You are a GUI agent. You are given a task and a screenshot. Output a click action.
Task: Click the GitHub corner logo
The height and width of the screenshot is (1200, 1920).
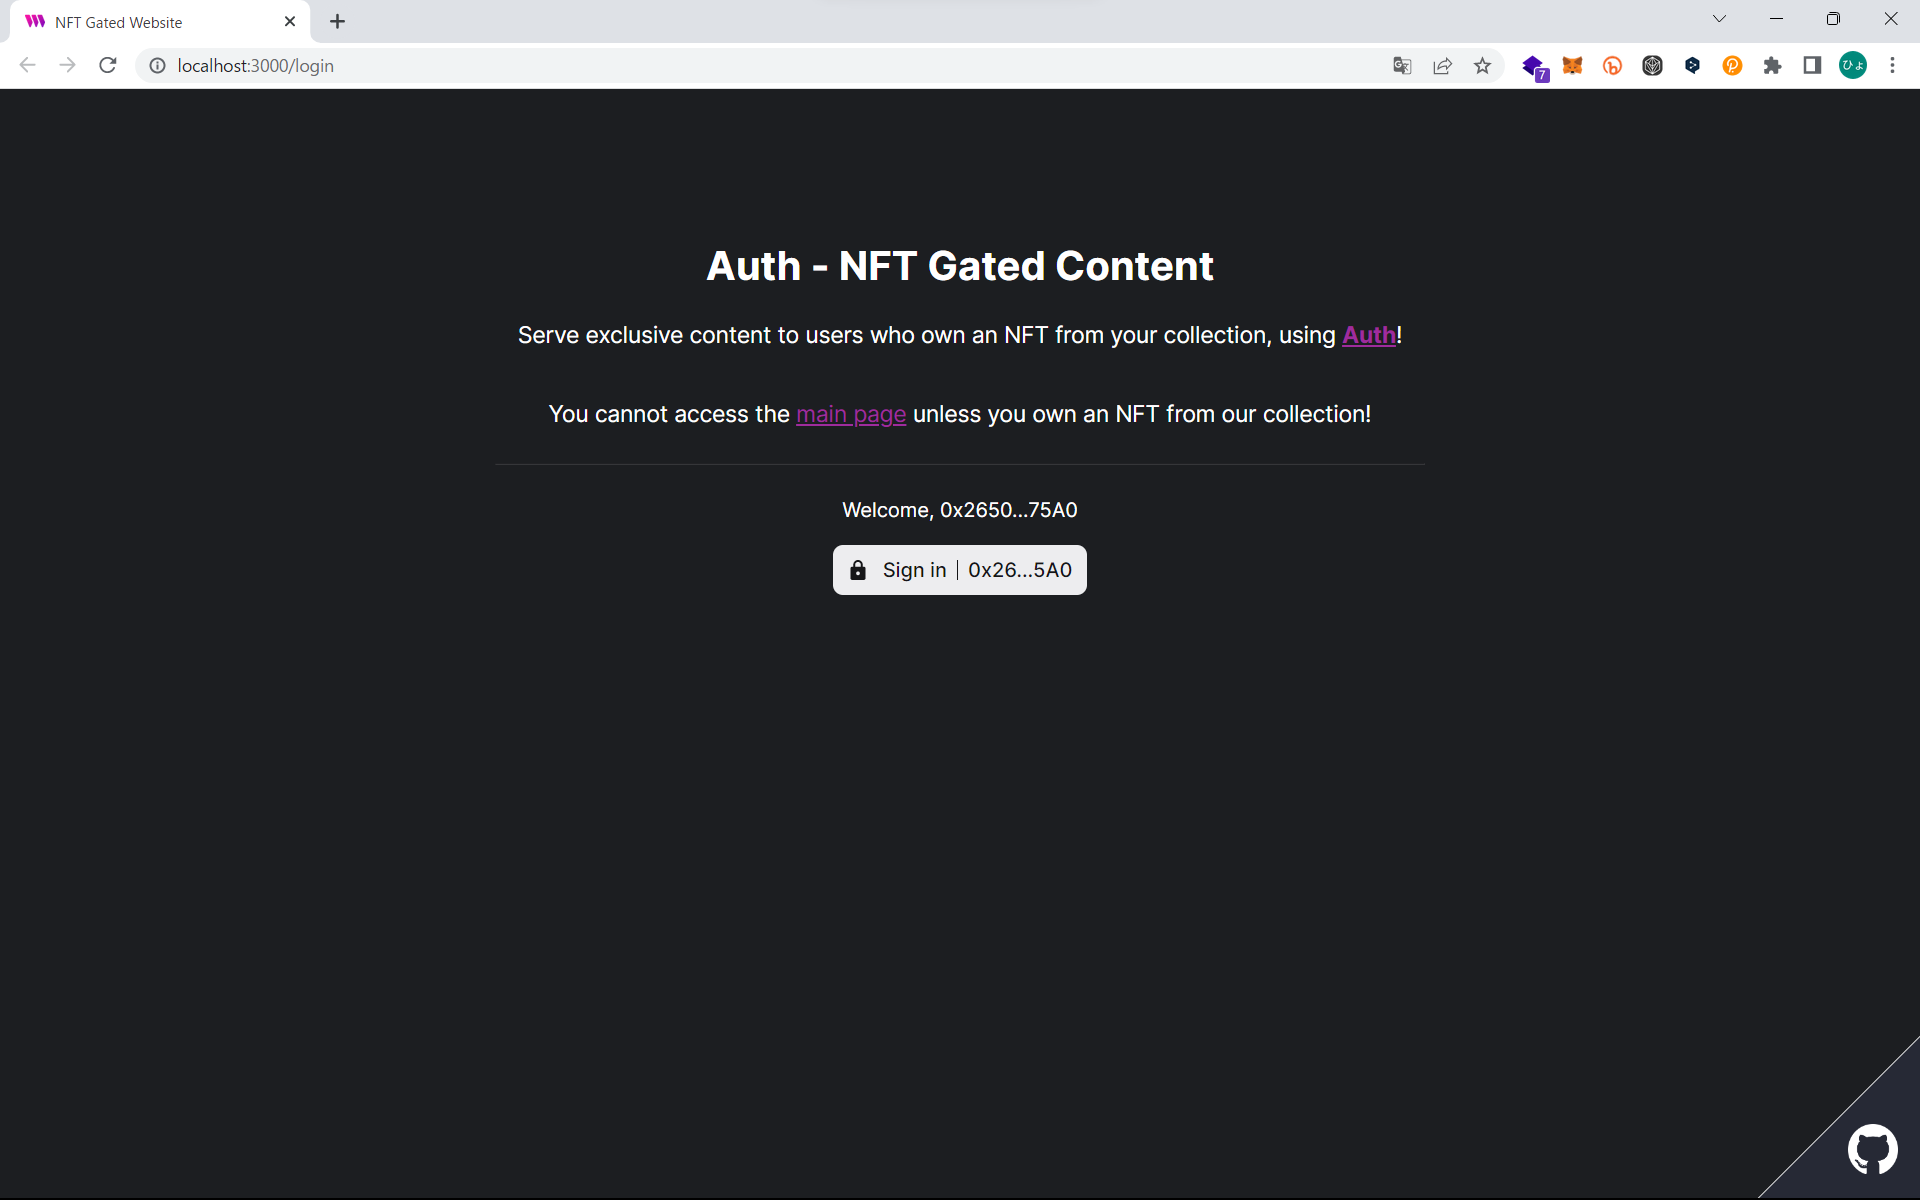[x=1872, y=1148]
